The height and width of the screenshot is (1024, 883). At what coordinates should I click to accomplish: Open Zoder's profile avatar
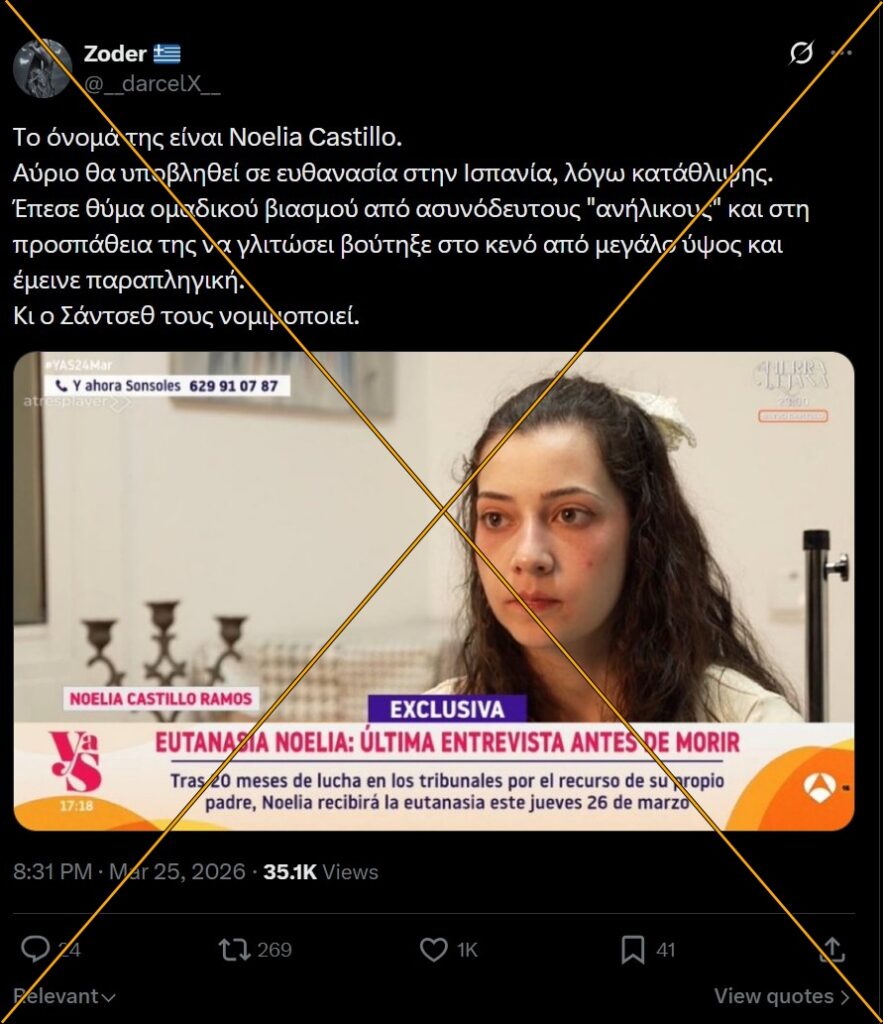pos(42,68)
